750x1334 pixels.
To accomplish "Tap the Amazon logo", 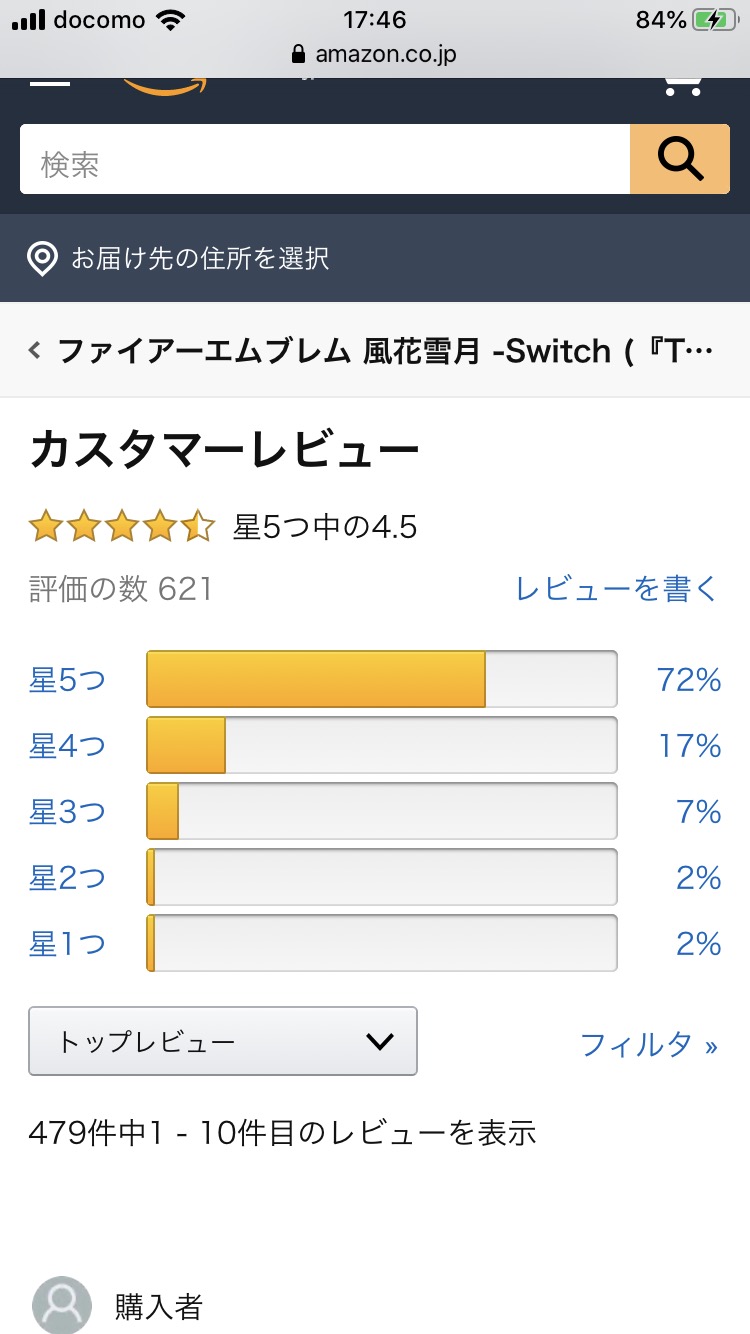I will [165, 86].
